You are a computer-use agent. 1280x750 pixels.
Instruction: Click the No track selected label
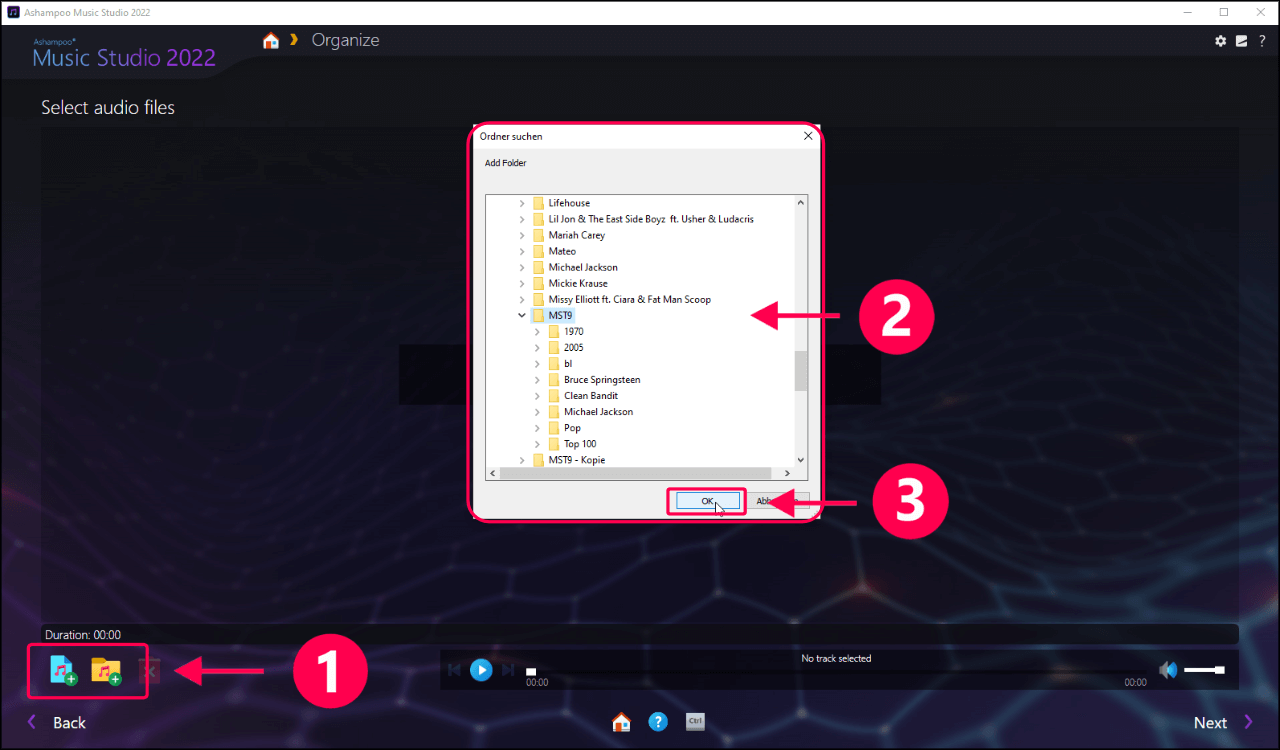tap(836, 658)
